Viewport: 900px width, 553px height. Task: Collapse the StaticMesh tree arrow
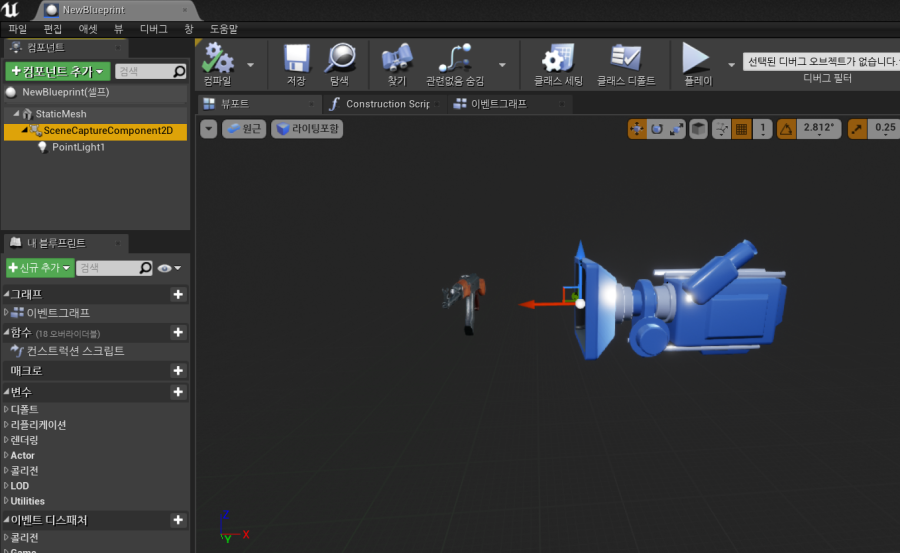pyautogui.click(x=16, y=114)
